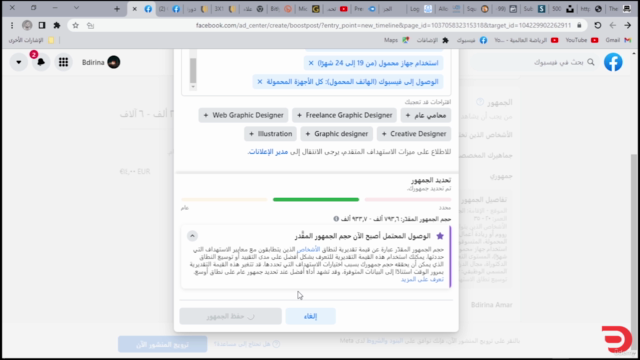Reload the page
The width and height of the screenshot is (640, 360).
tap(598, 25)
